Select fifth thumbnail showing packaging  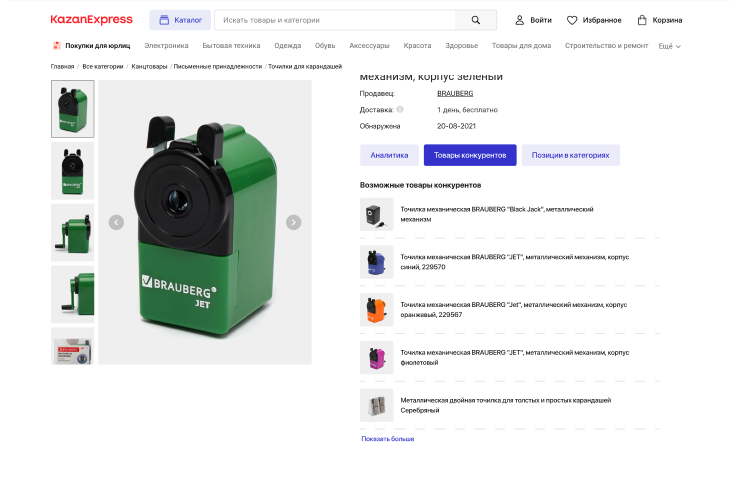click(72, 346)
